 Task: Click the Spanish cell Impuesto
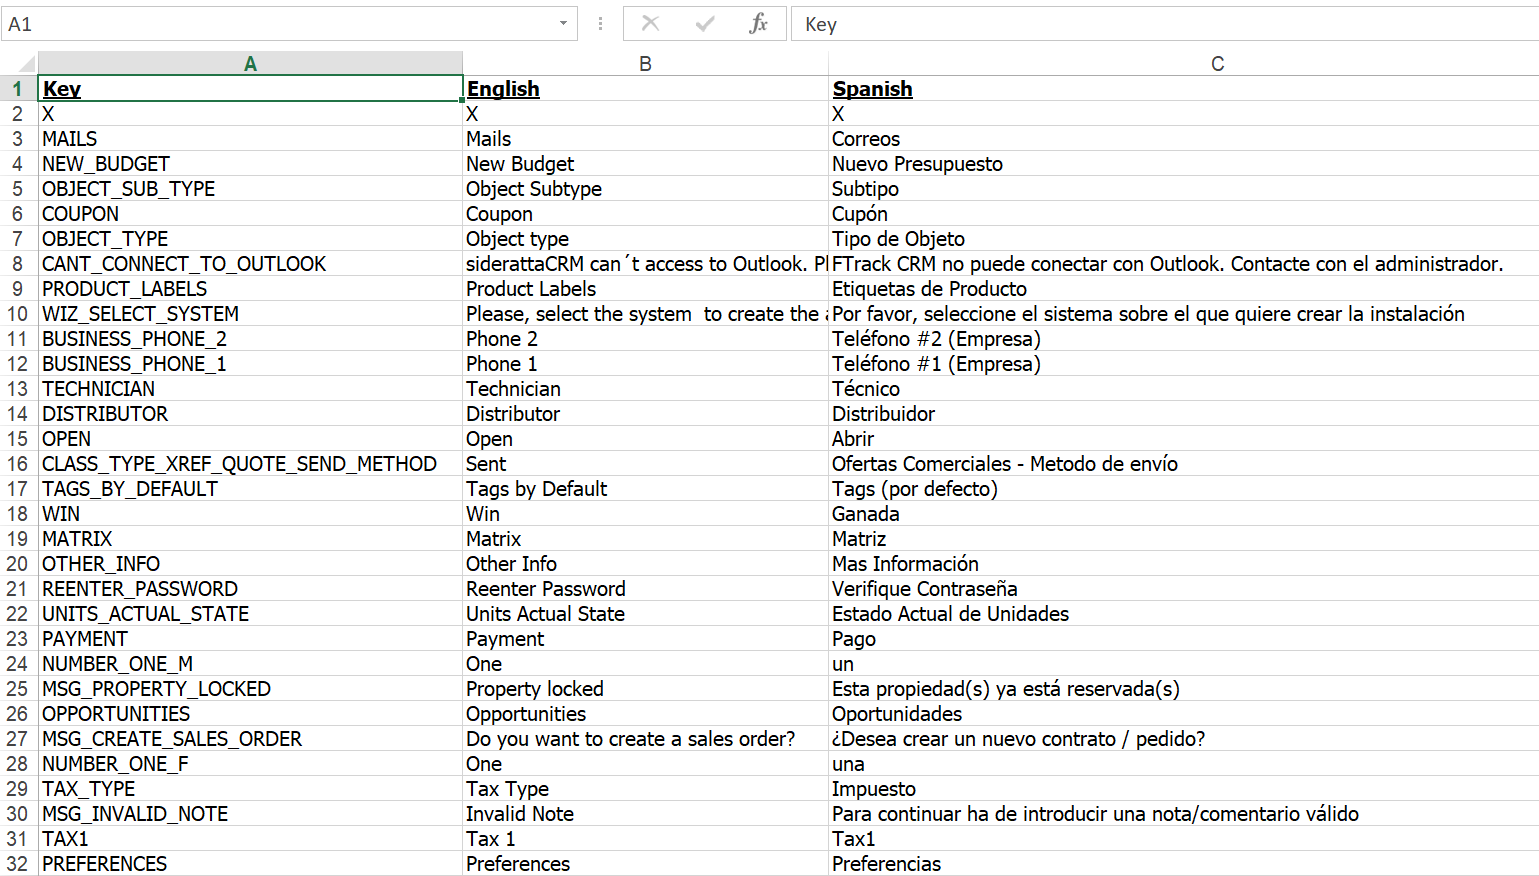click(x=1184, y=789)
